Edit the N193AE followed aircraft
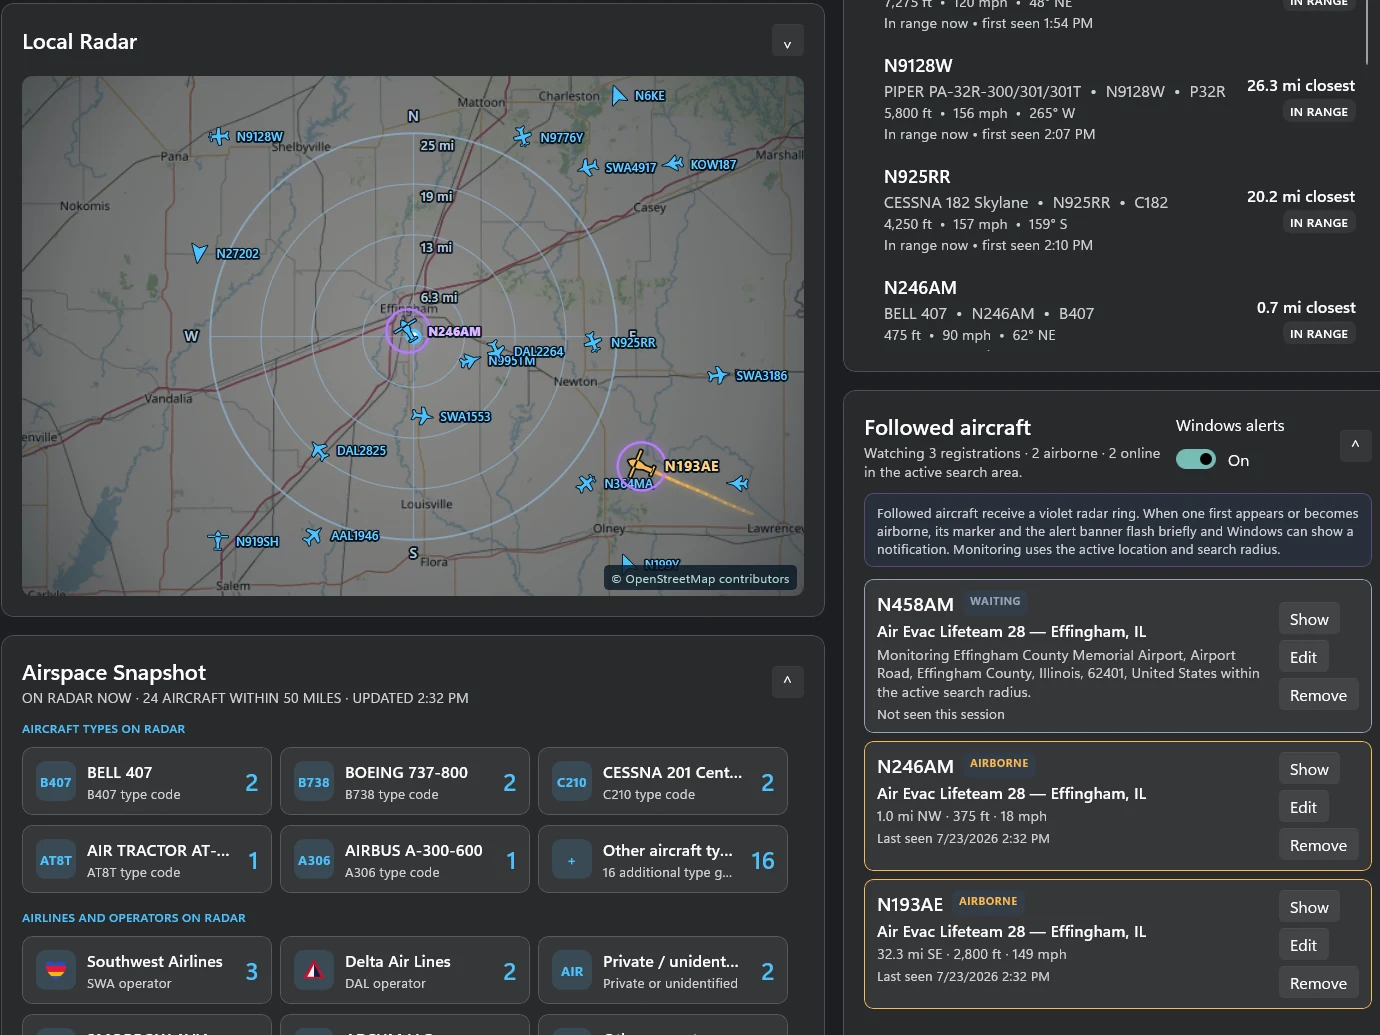 [1303, 945]
